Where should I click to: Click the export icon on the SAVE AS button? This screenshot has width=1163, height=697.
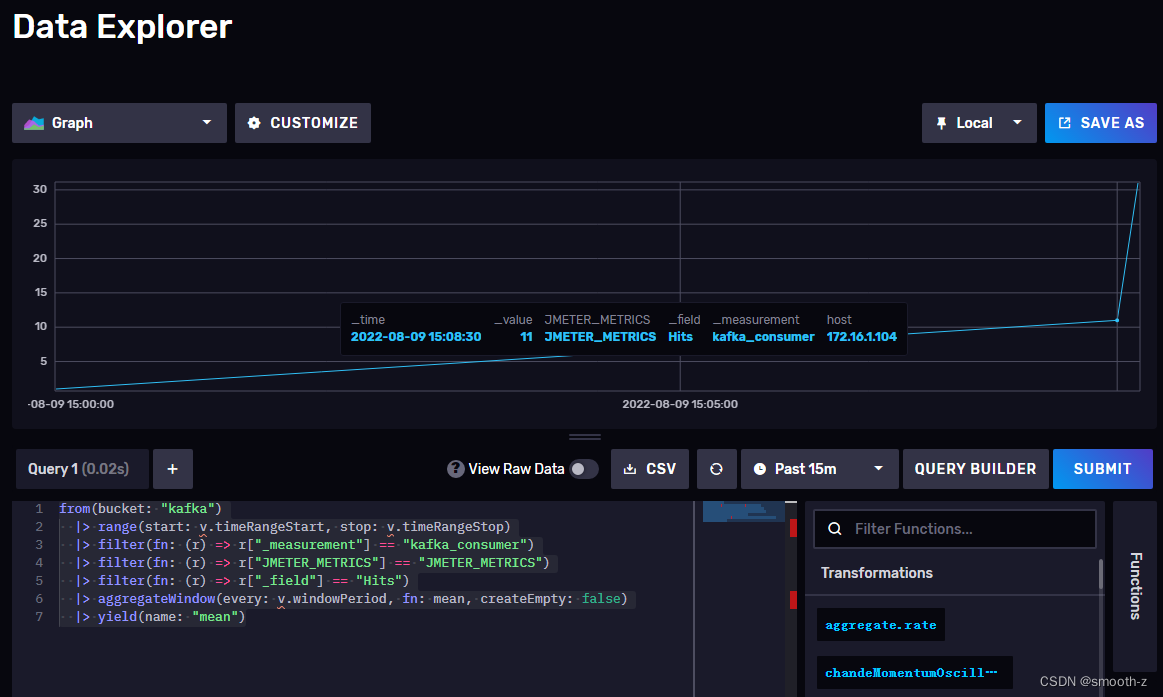[1066, 122]
